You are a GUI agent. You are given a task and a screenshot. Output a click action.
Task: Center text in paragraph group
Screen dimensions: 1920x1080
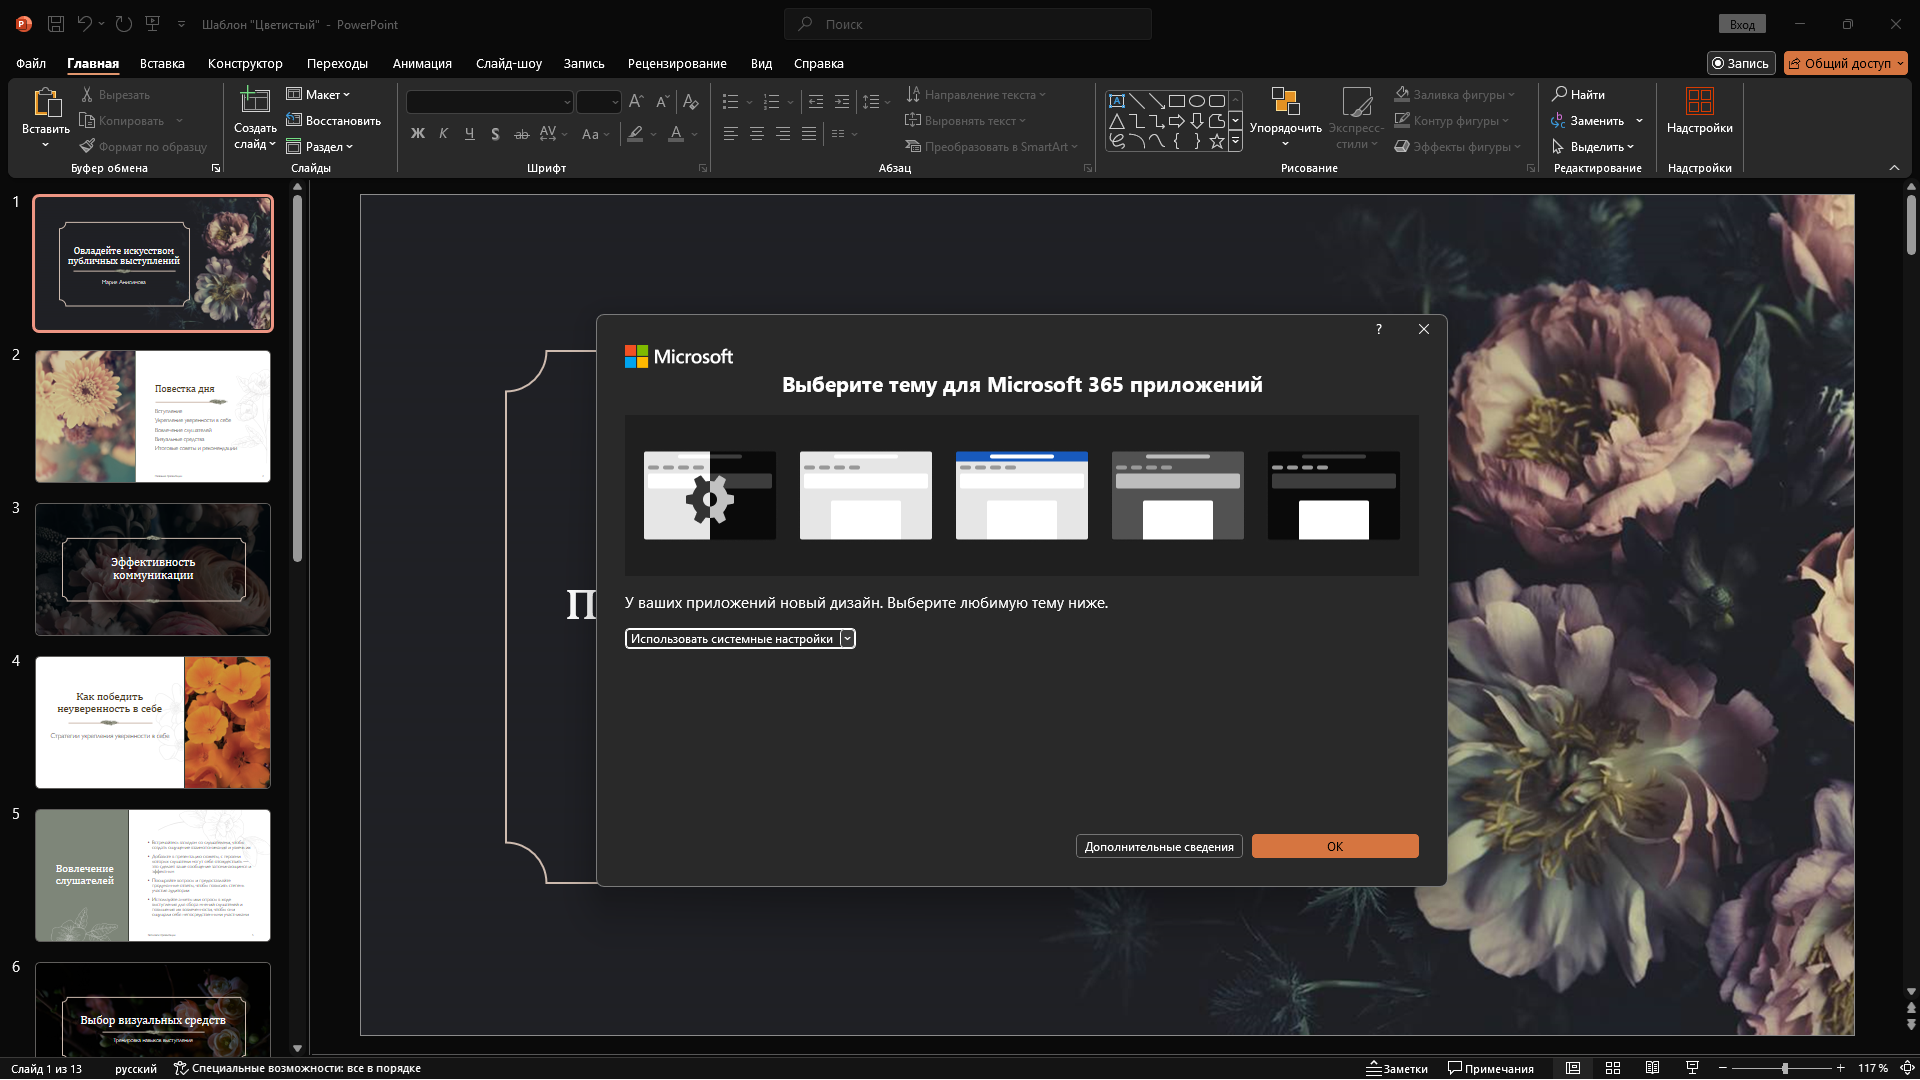click(x=757, y=134)
